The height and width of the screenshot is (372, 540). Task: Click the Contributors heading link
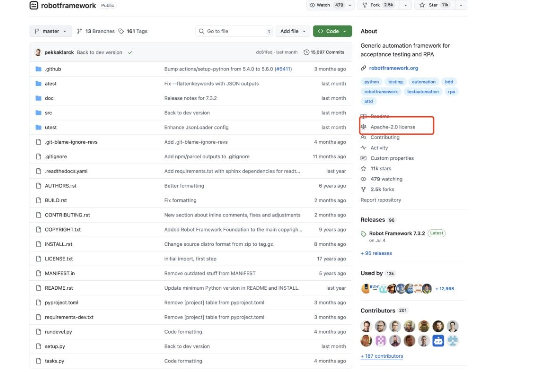[x=378, y=311]
